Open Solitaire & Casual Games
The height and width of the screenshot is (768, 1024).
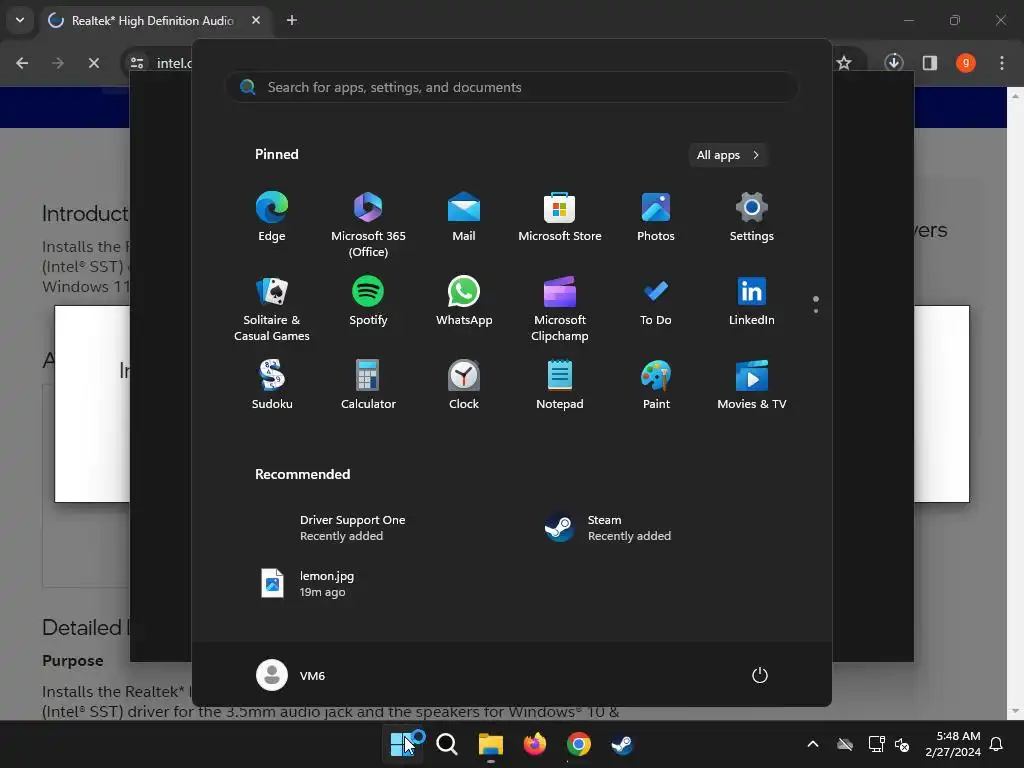tap(272, 310)
